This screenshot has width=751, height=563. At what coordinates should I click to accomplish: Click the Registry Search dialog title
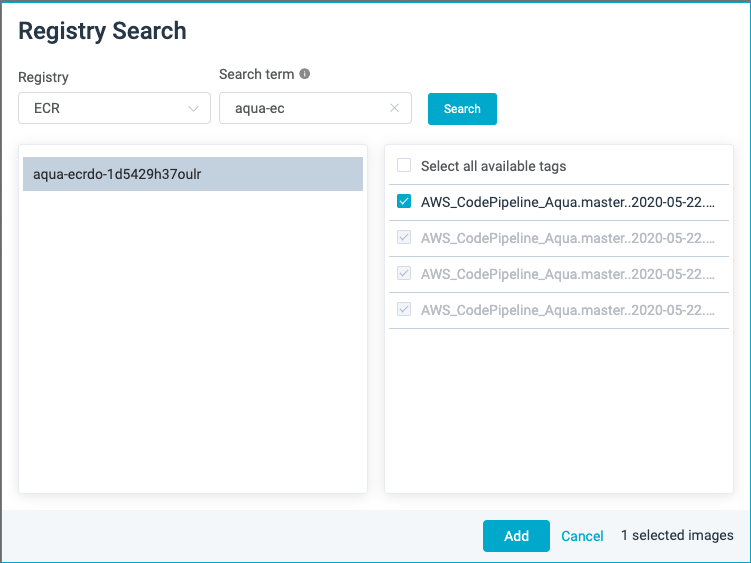102,31
